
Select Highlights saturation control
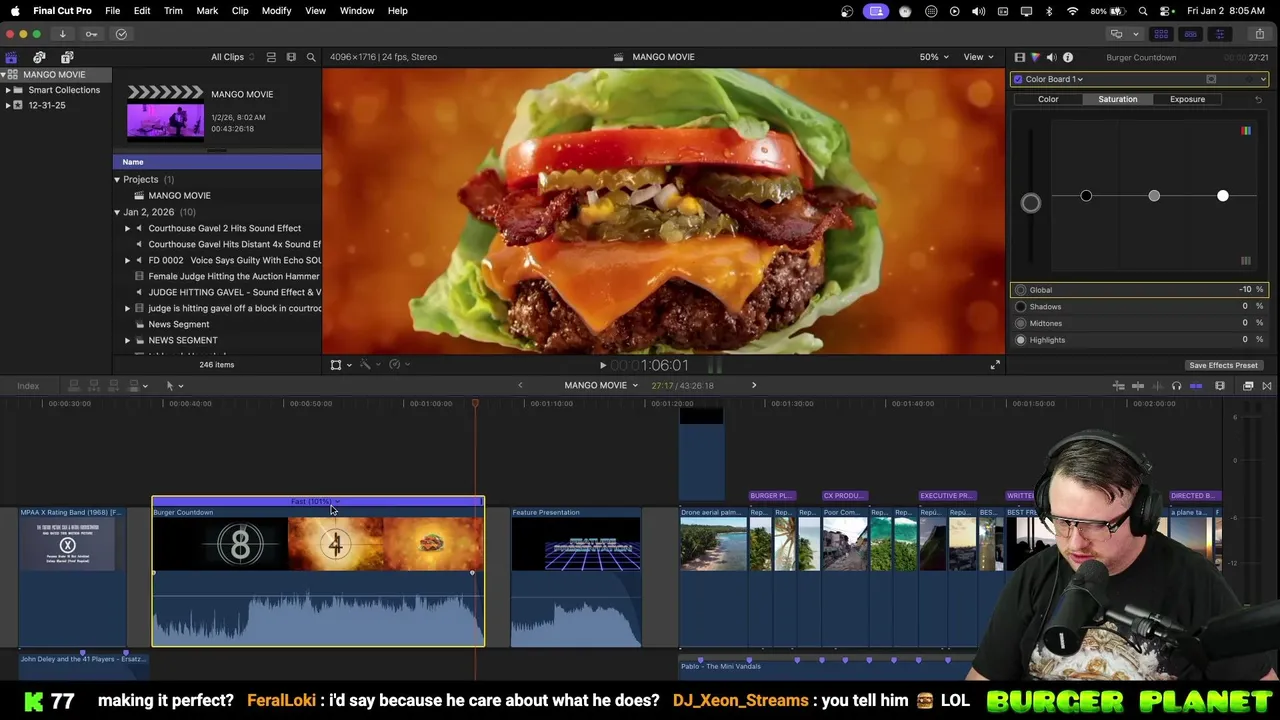tap(1021, 340)
